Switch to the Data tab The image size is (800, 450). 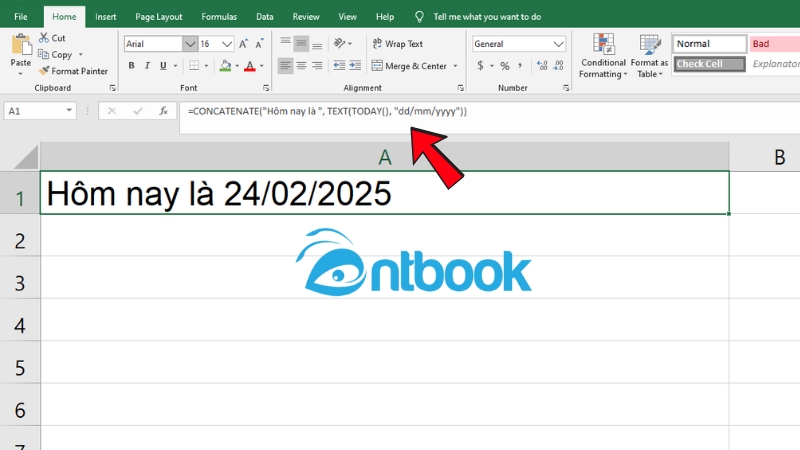[x=264, y=17]
